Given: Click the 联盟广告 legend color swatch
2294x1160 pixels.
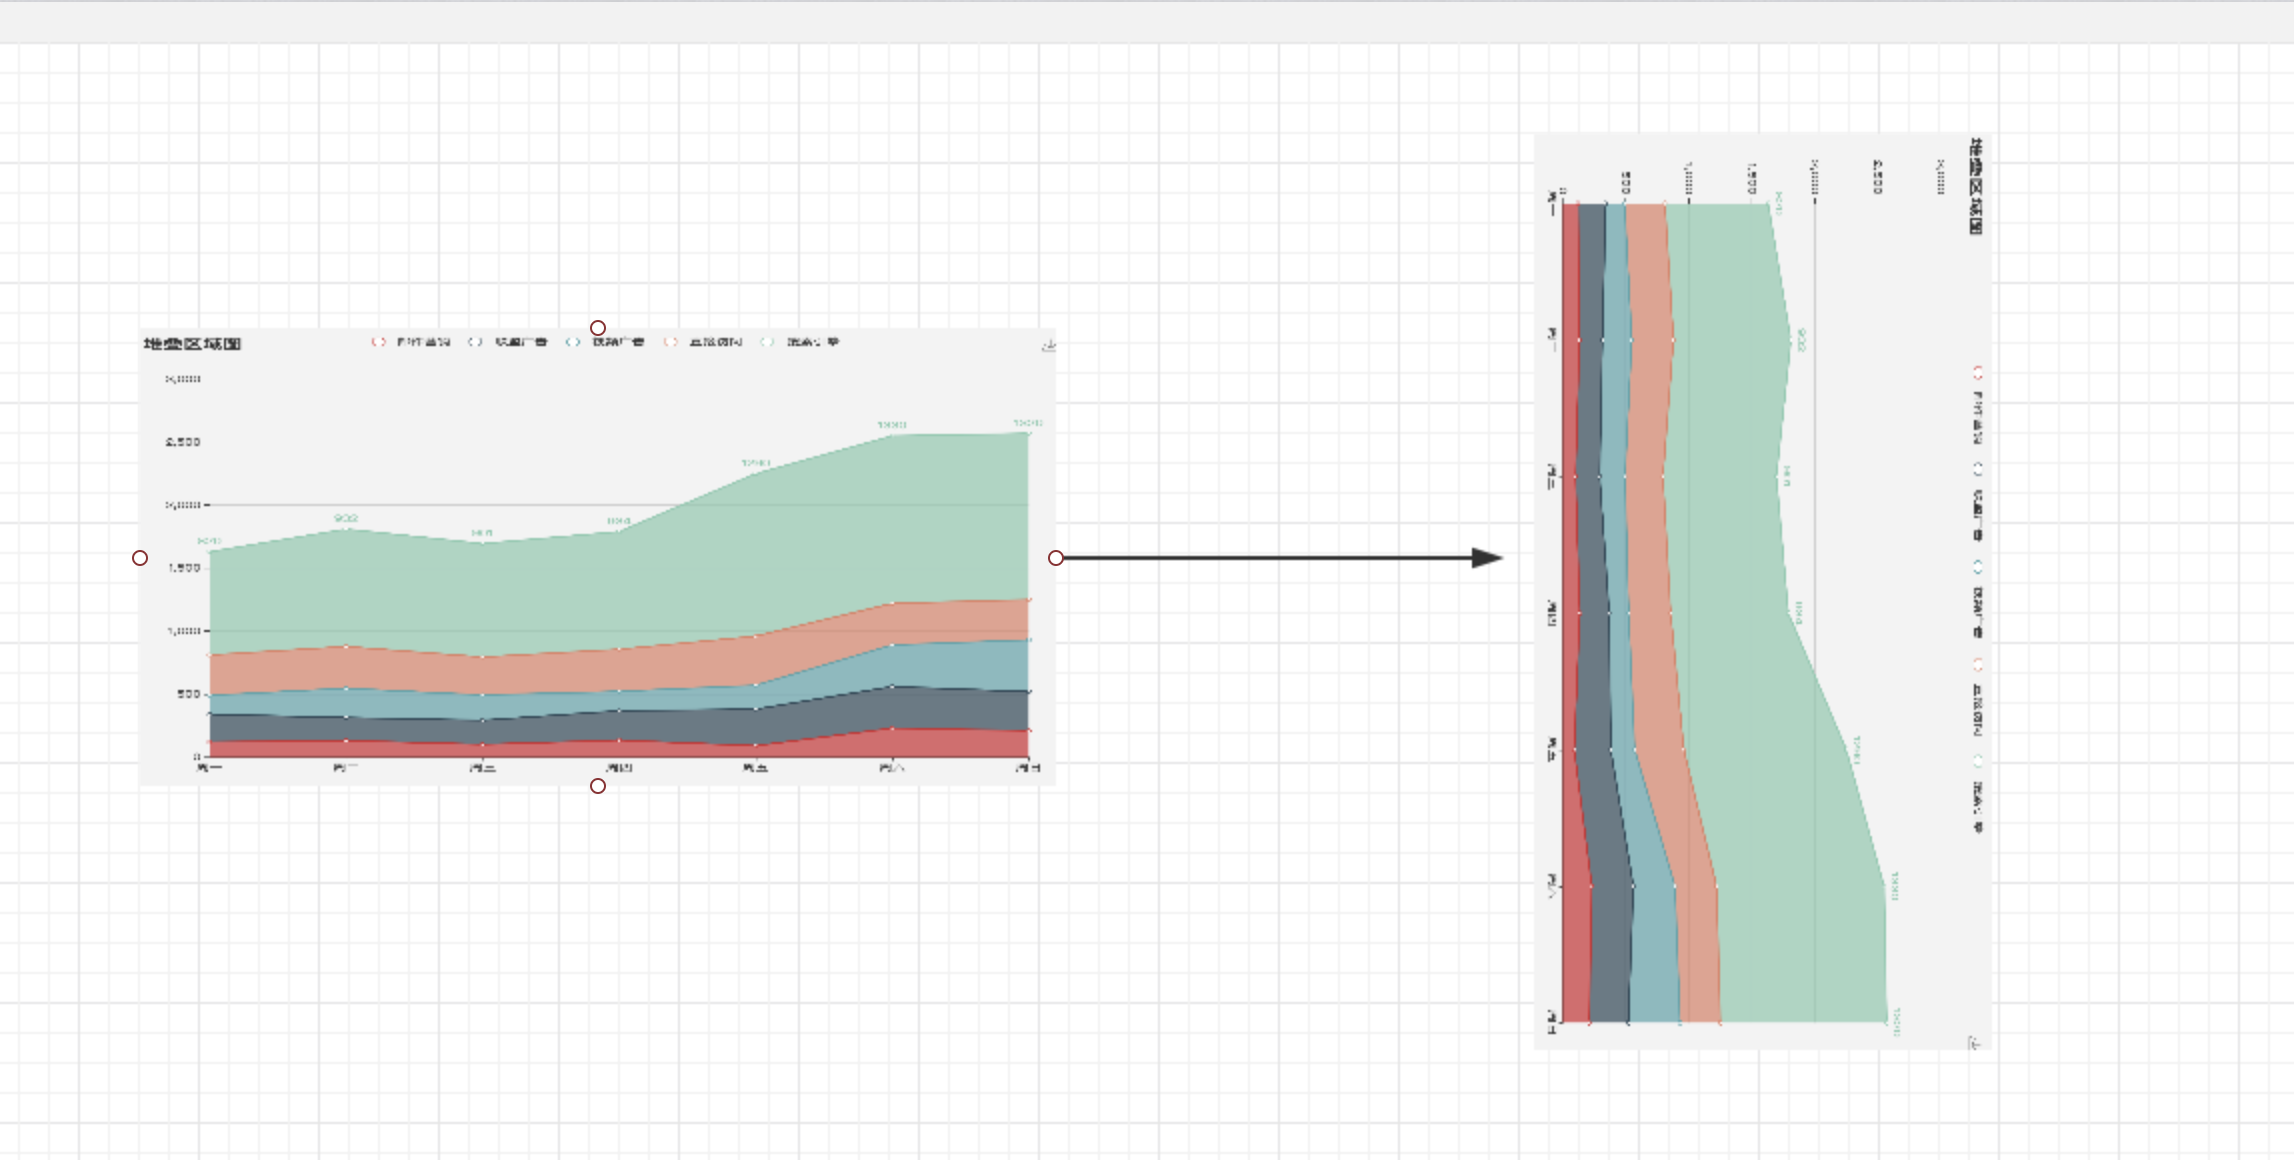Looking at the screenshot, I should (x=475, y=341).
